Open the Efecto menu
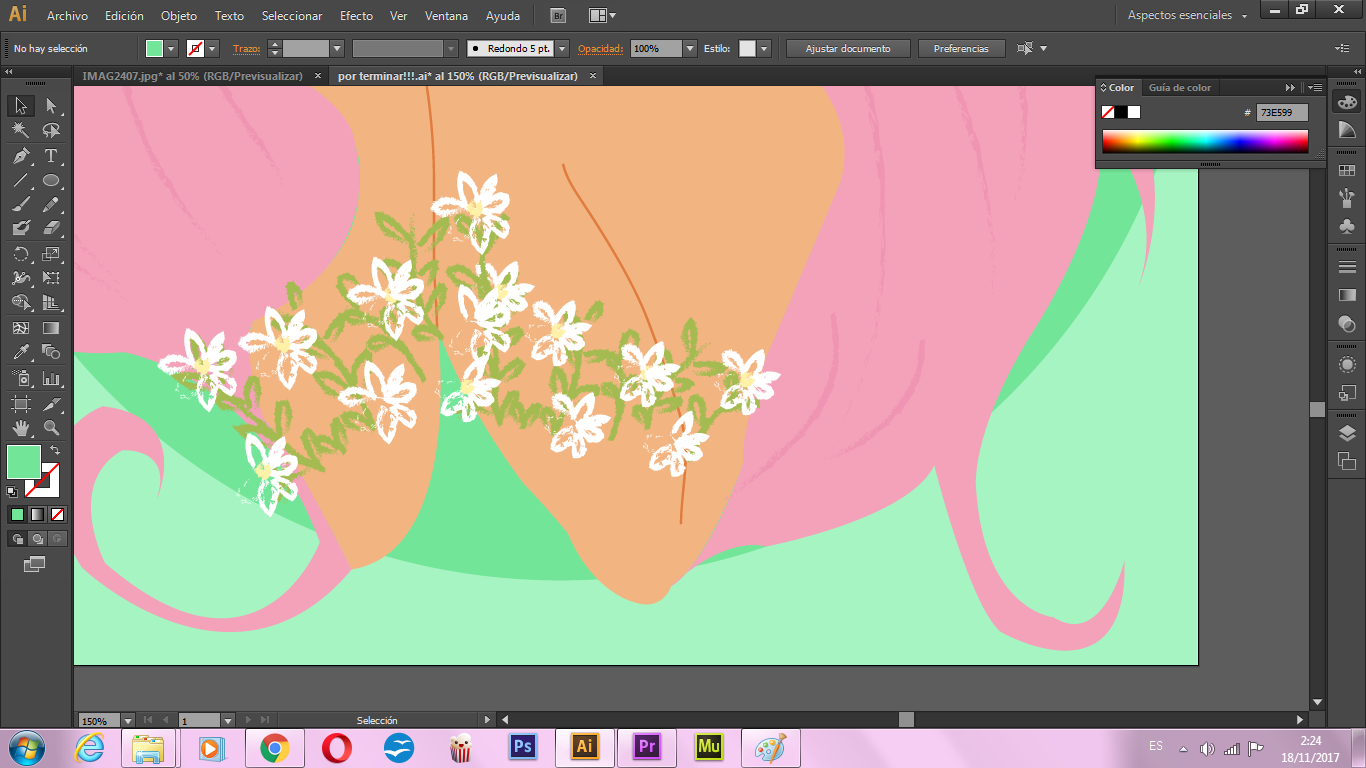Screen dimensions: 1366x768 point(356,16)
